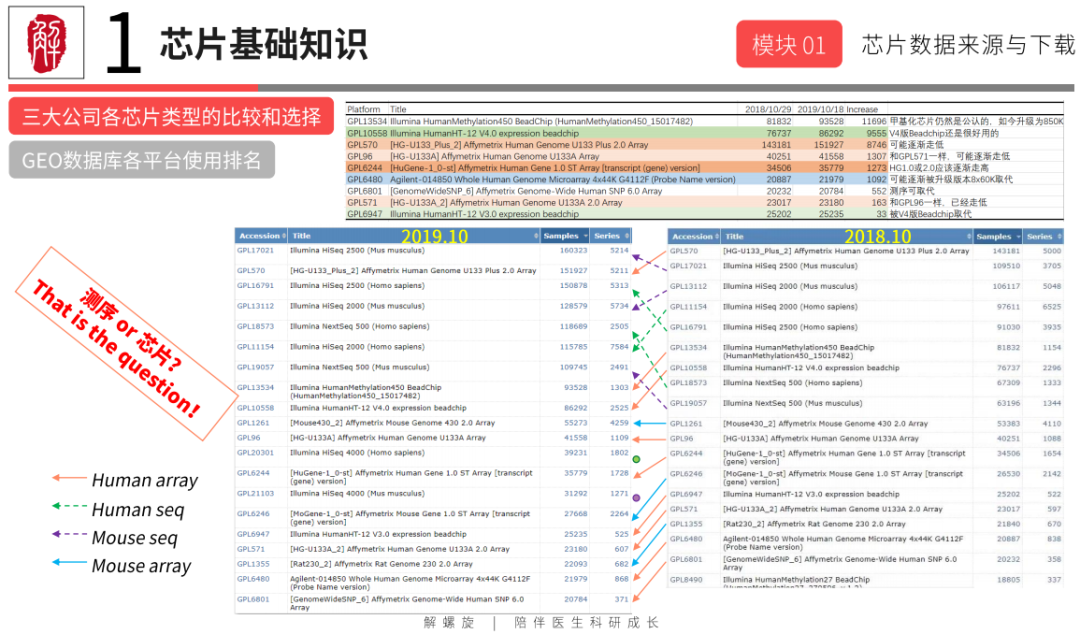Open GPL21103 link in 2019.10 table
Viewport: 1080px width, 634px height.
click(x=255, y=493)
